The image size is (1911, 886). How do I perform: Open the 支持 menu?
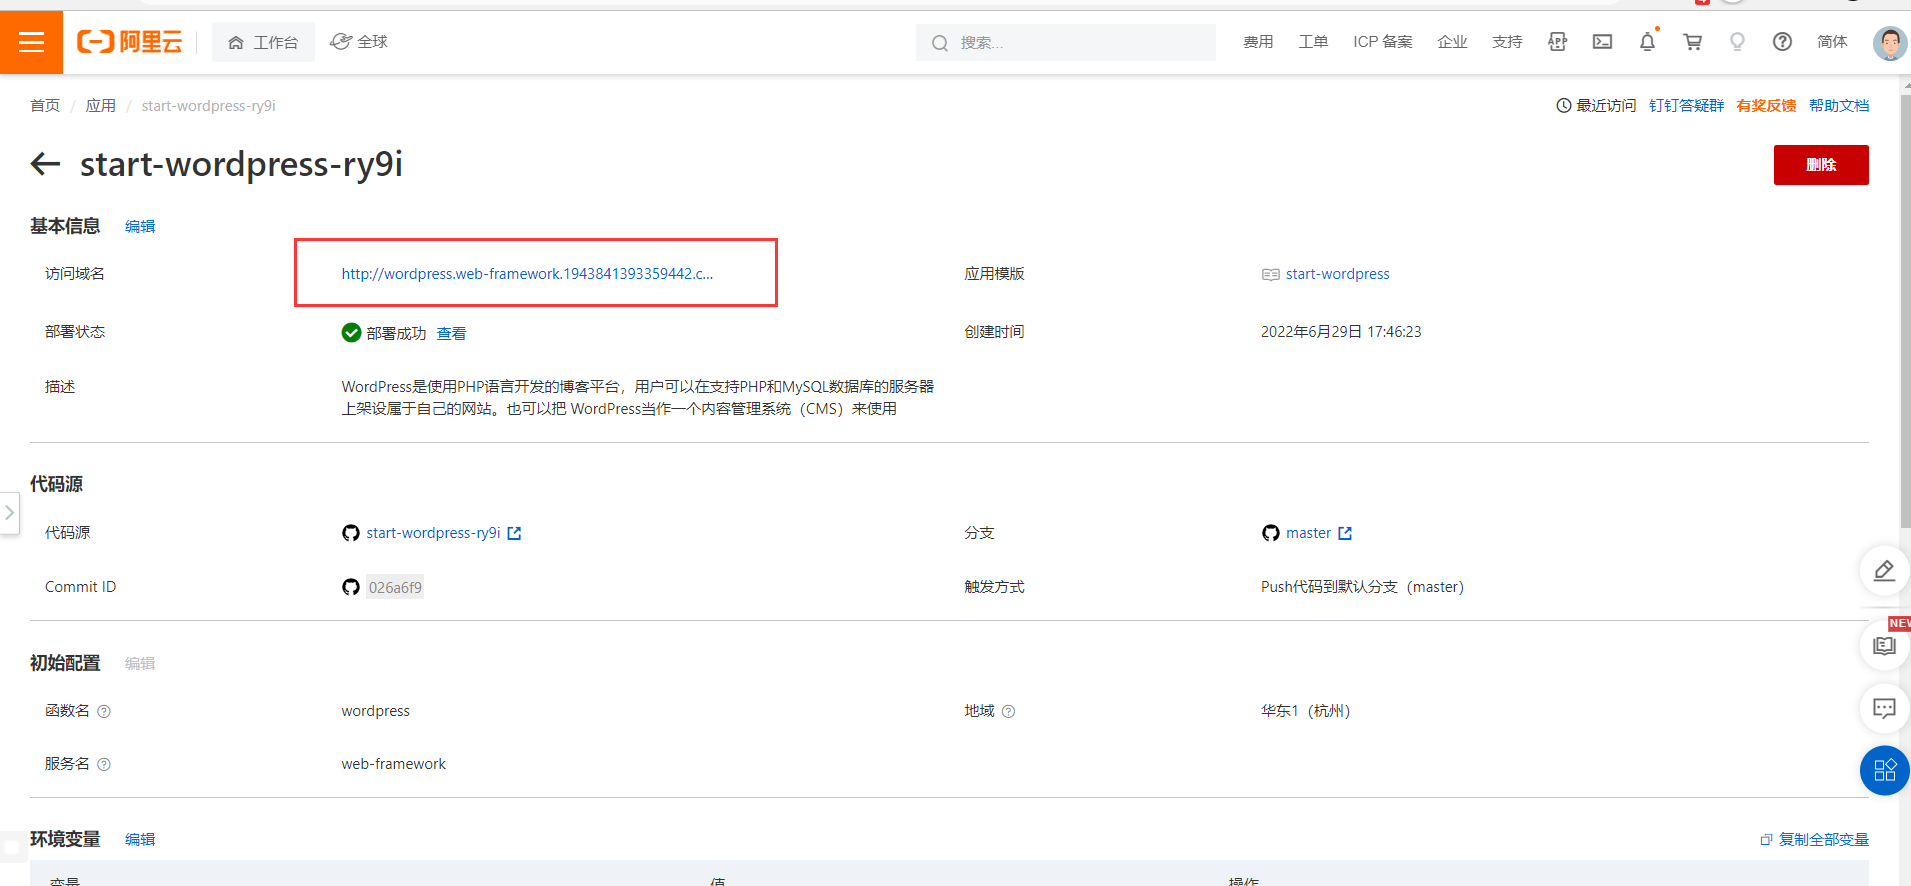pyautogui.click(x=1507, y=42)
